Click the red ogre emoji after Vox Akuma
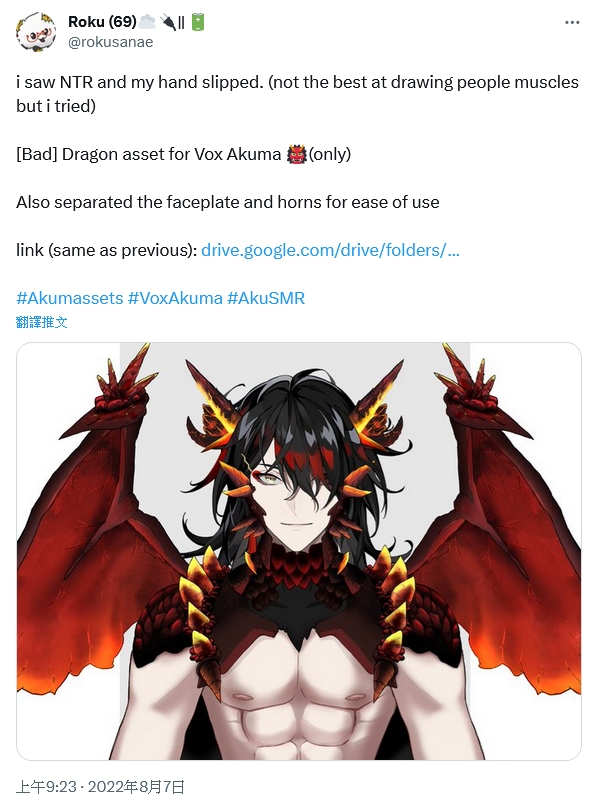598x811 pixels. [x=297, y=154]
